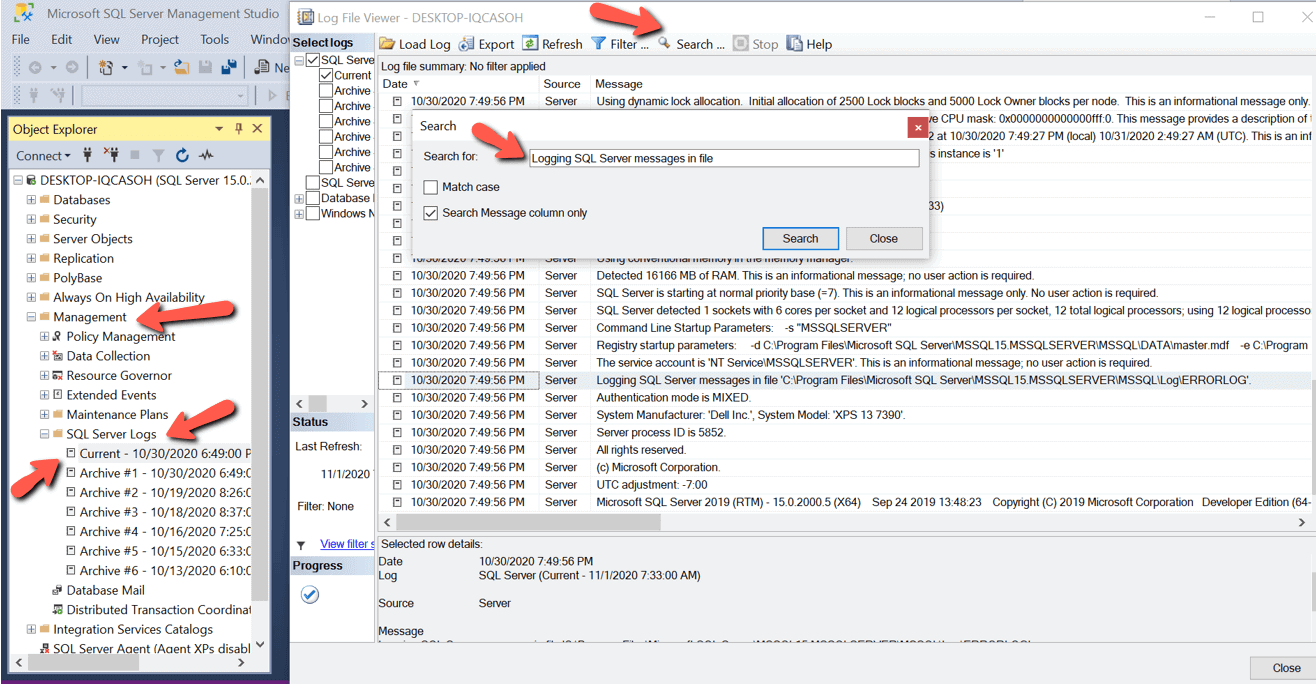Uncheck the Match case option
The image size is (1316, 684).
[431, 186]
